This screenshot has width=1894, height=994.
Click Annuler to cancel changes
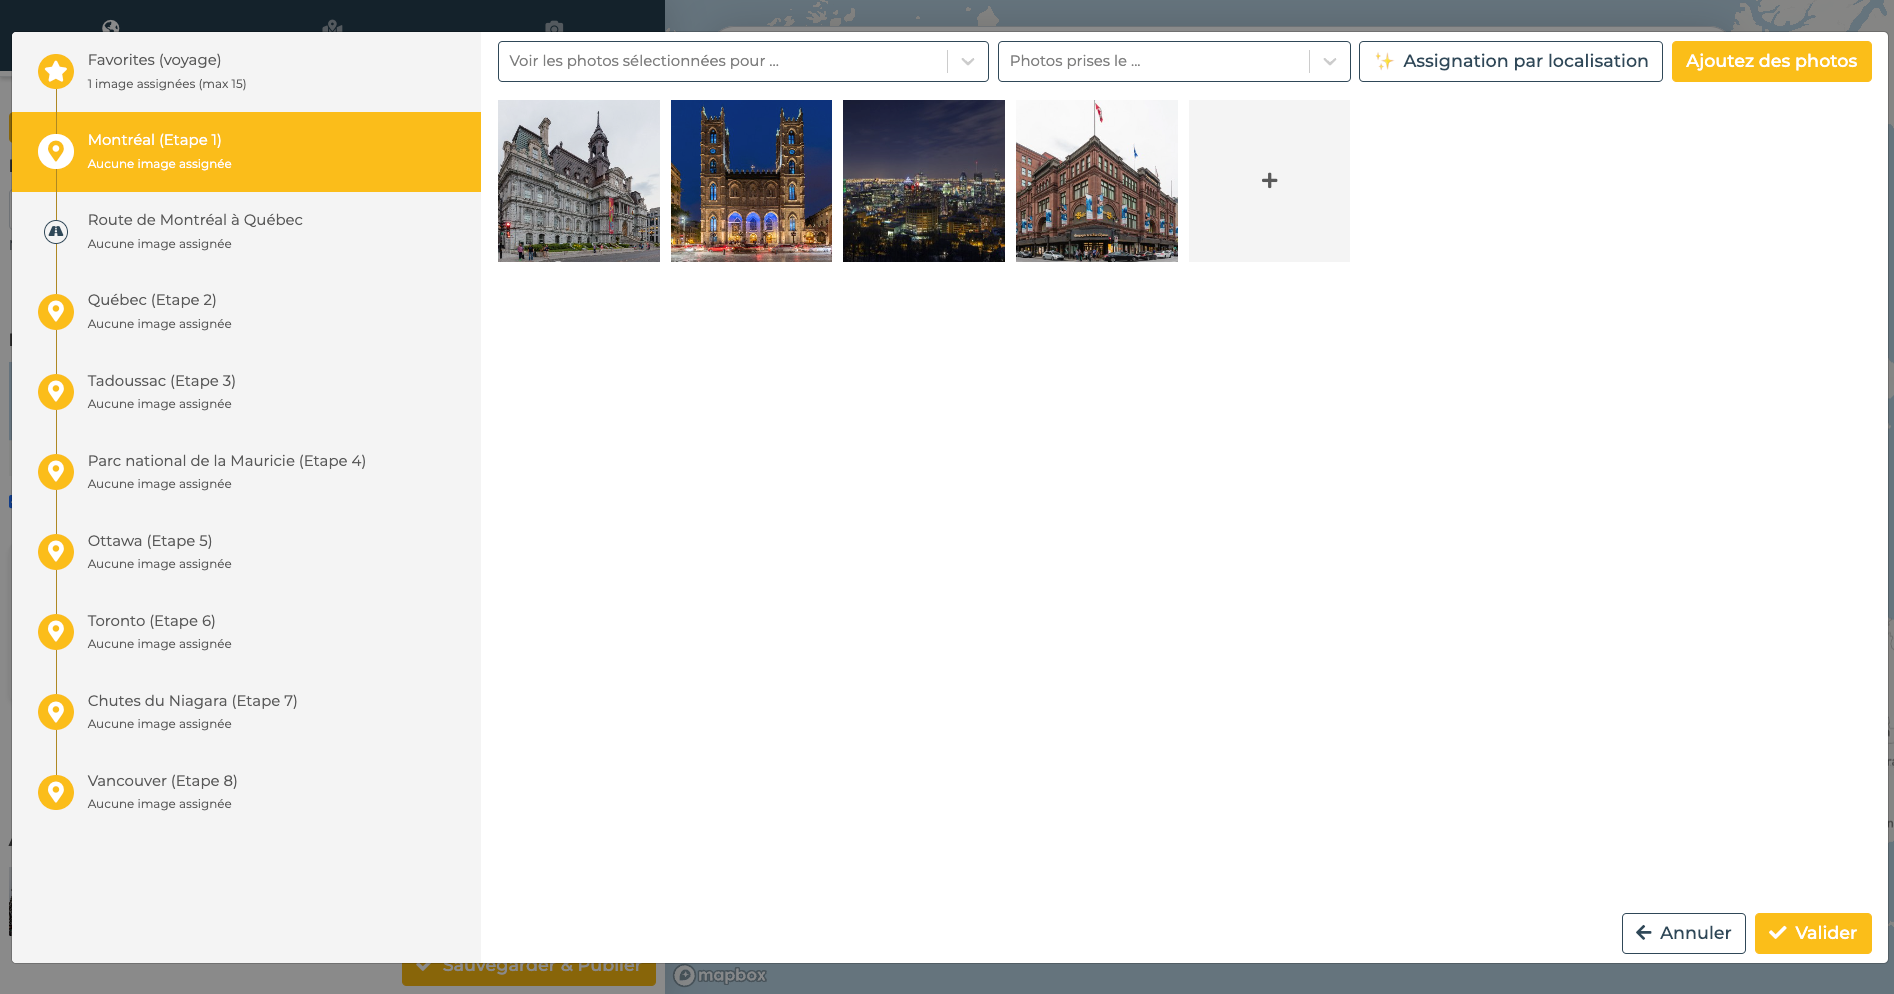(1683, 933)
